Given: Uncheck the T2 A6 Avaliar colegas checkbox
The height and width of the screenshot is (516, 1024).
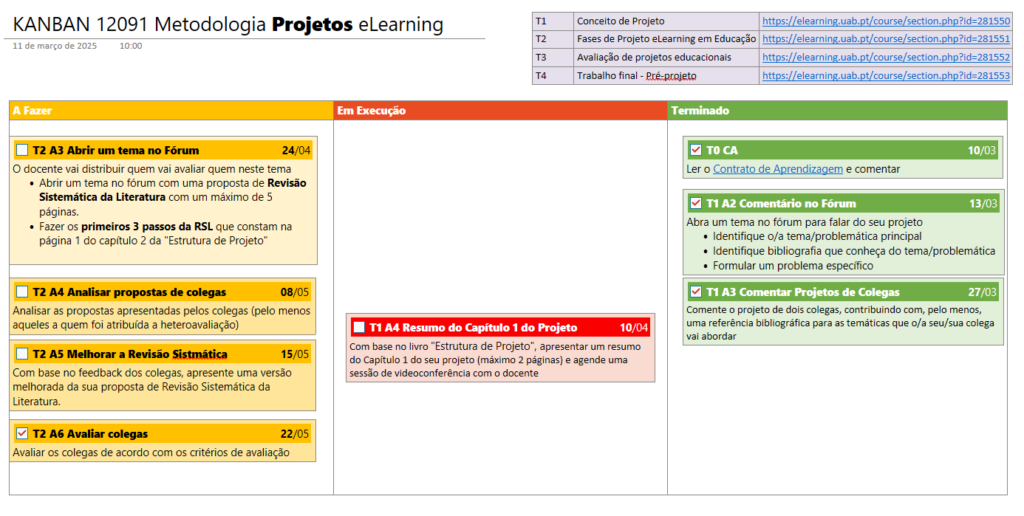Looking at the screenshot, I should pyautogui.click(x=22, y=434).
